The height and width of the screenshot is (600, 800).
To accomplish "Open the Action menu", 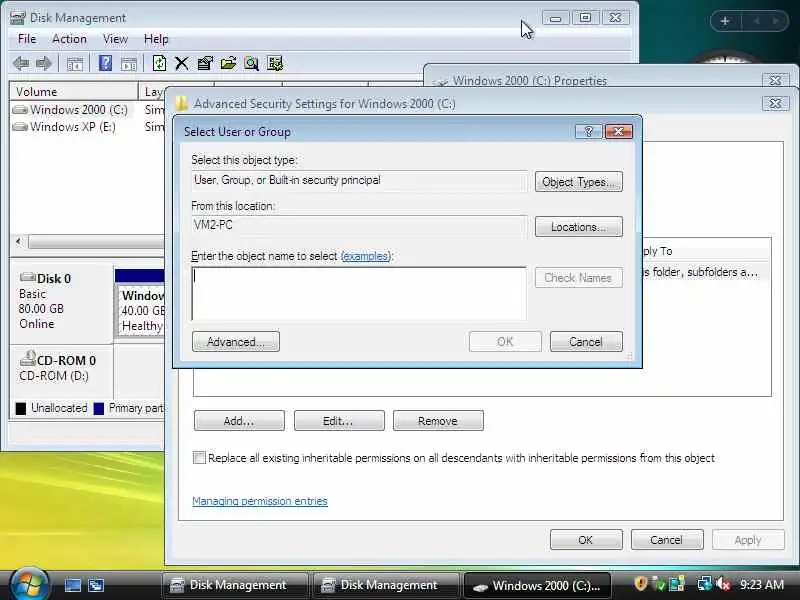I will (69, 39).
